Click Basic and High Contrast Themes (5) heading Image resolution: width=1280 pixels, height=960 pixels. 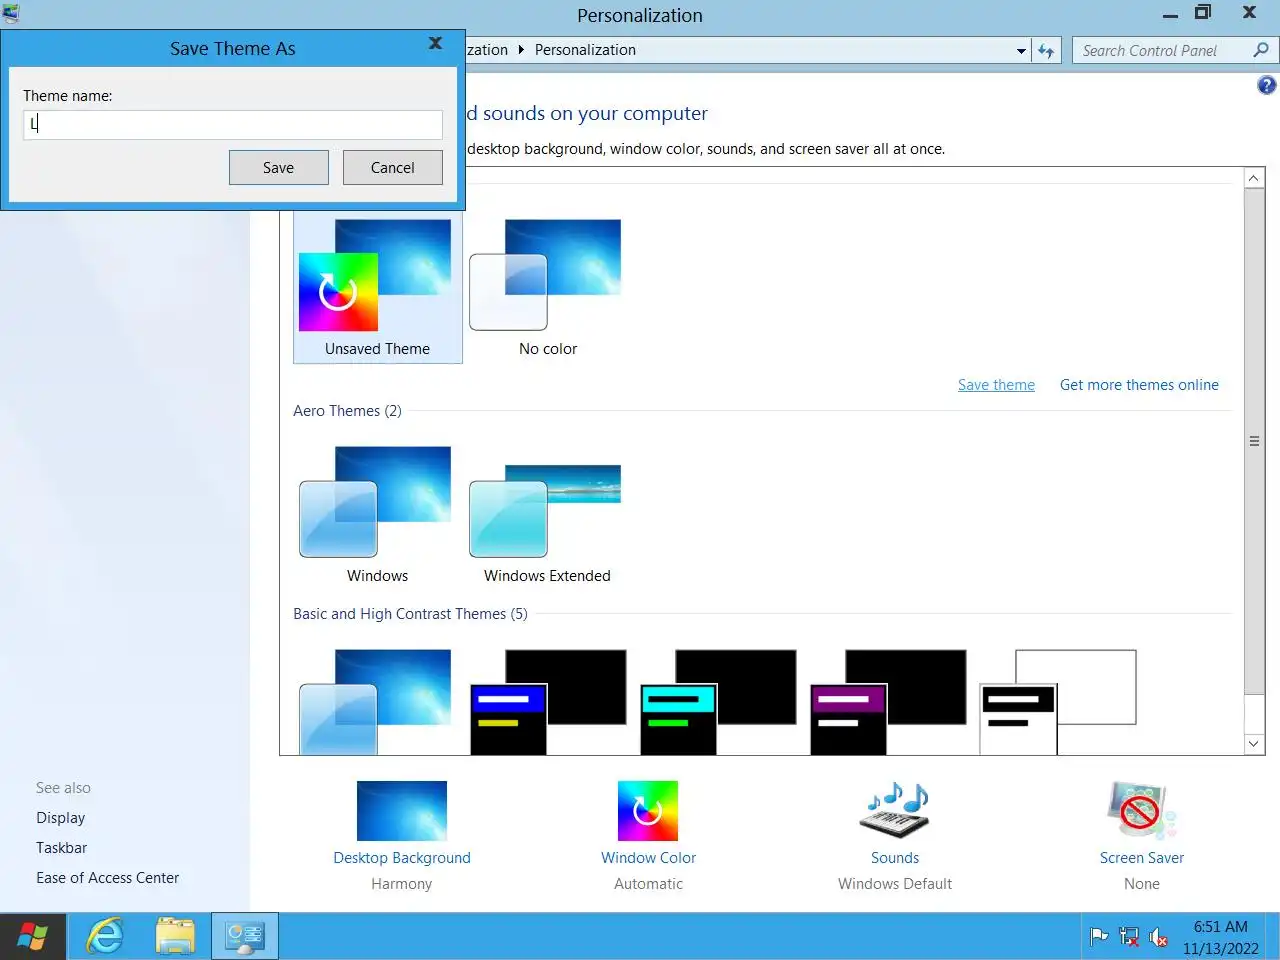[410, 614]
